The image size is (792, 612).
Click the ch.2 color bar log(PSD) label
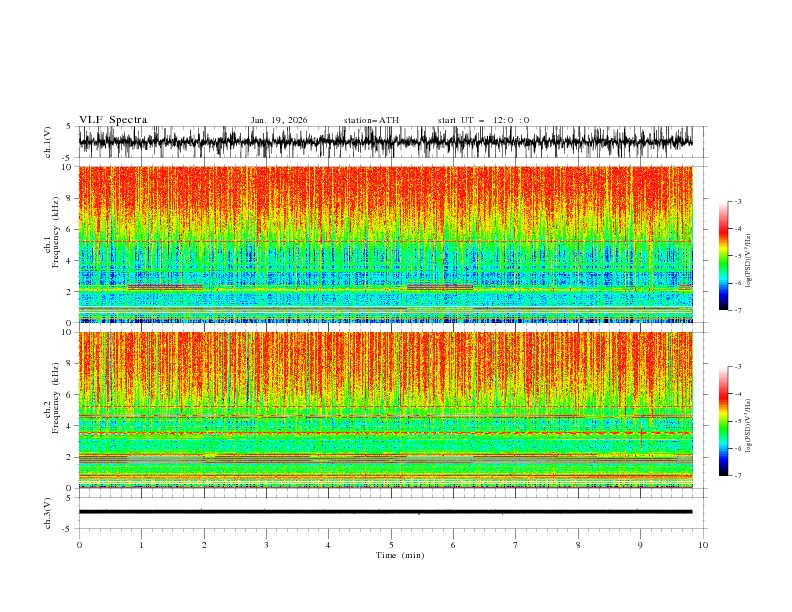tap(749, 425)
